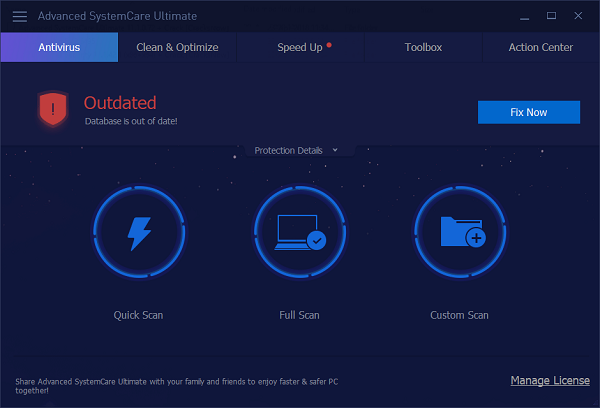This screenshot has width=600, height=408.
Task: Click the Custom Scan text label
Action: coord(460,315)
